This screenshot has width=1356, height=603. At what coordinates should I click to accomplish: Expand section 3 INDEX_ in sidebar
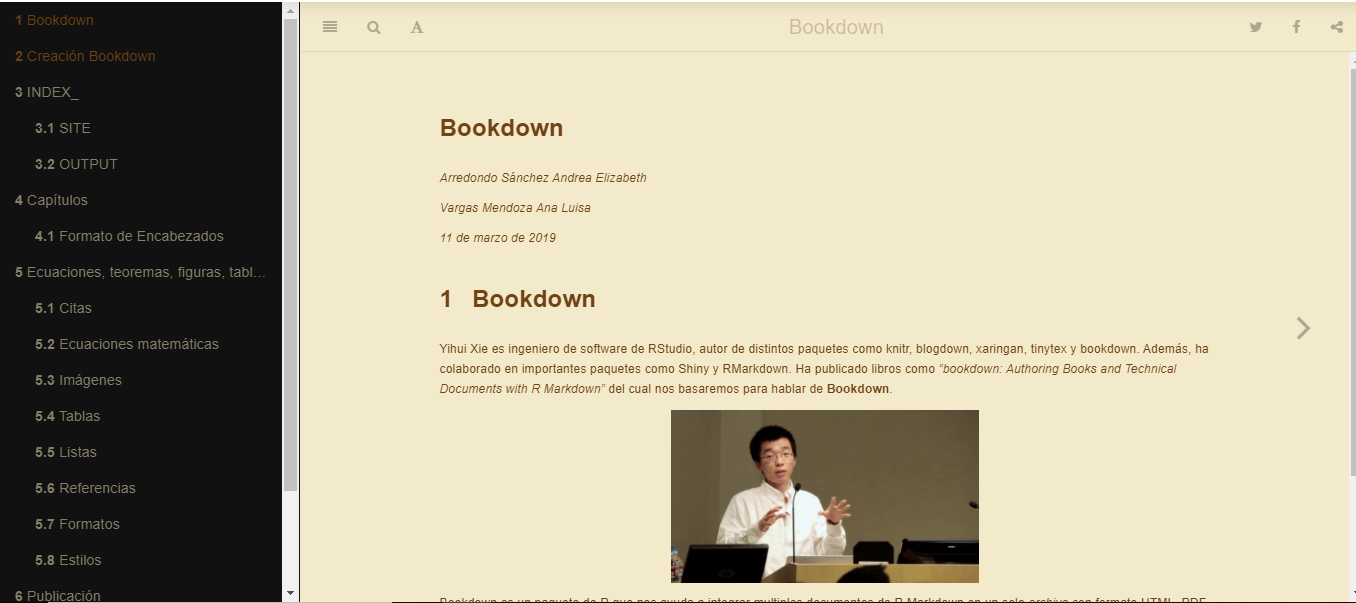tap(47, 92)
